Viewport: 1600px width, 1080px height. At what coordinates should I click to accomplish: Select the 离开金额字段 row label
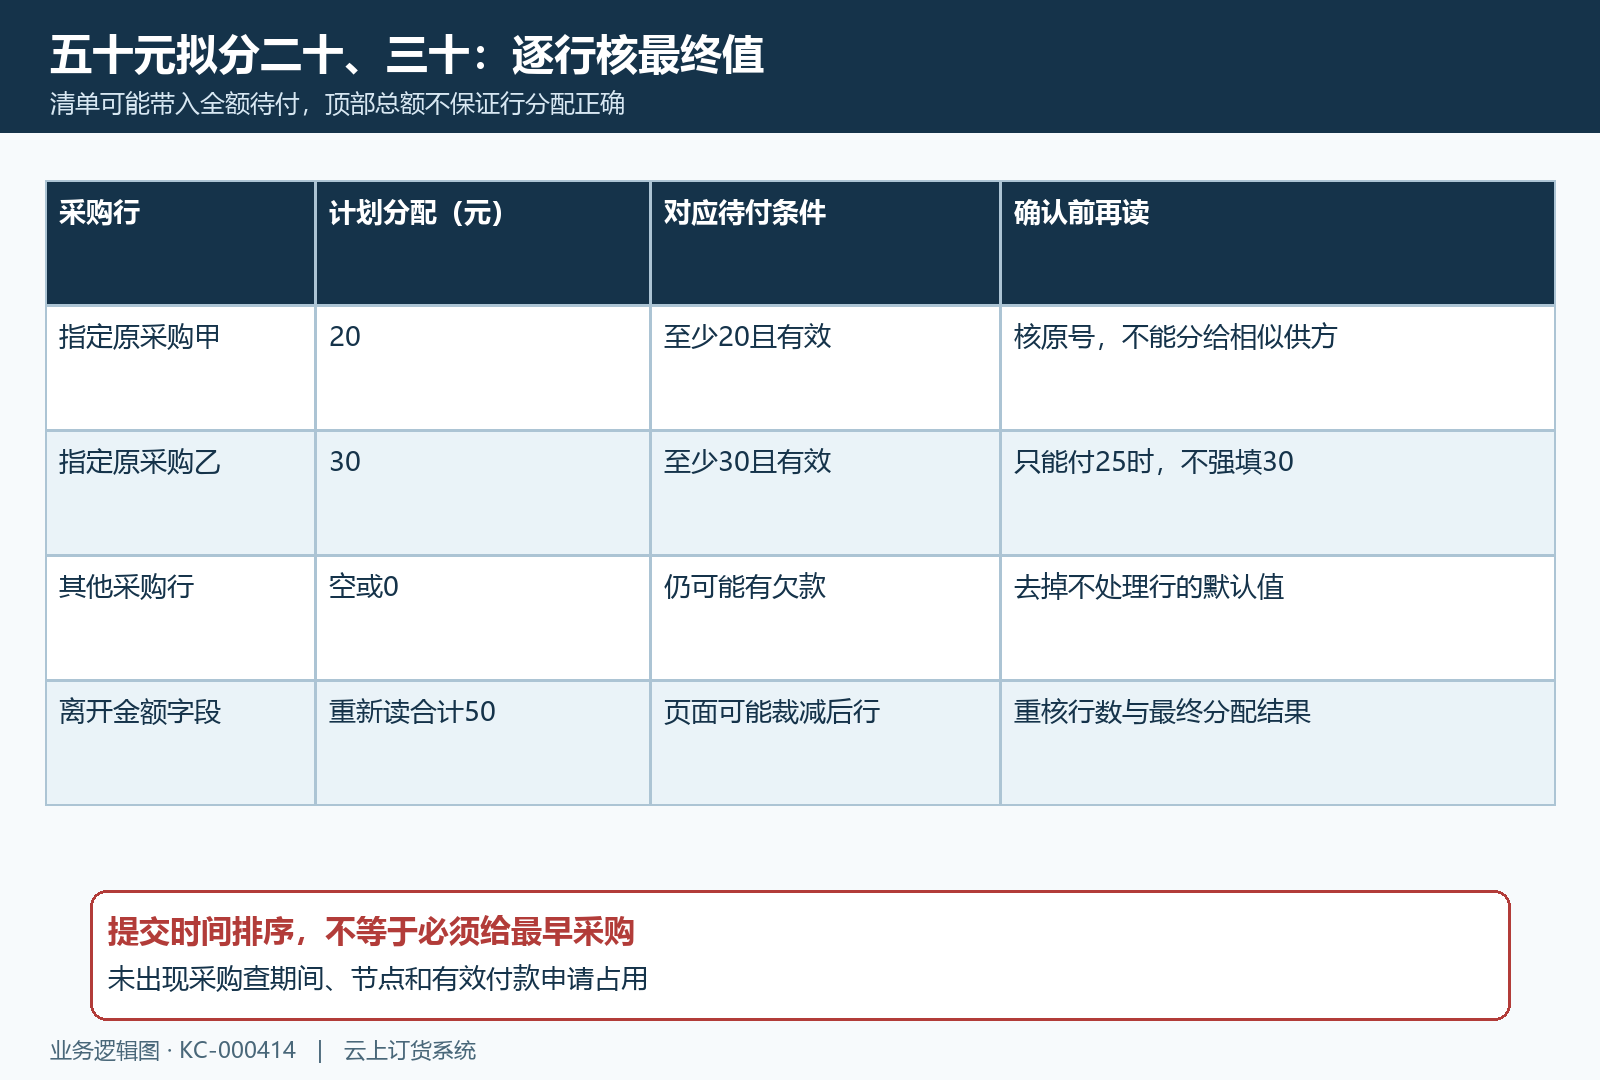point(140,712)
